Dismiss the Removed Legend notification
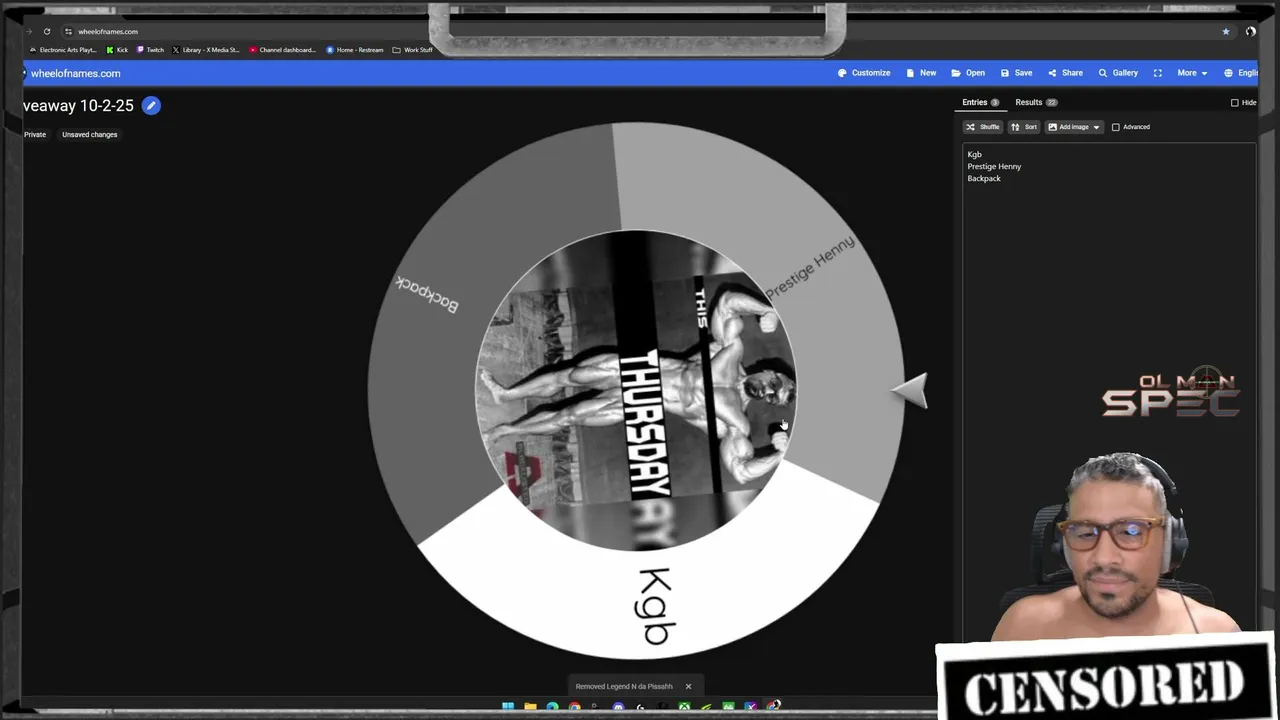 pyautogui.click(x=688, y=686)
